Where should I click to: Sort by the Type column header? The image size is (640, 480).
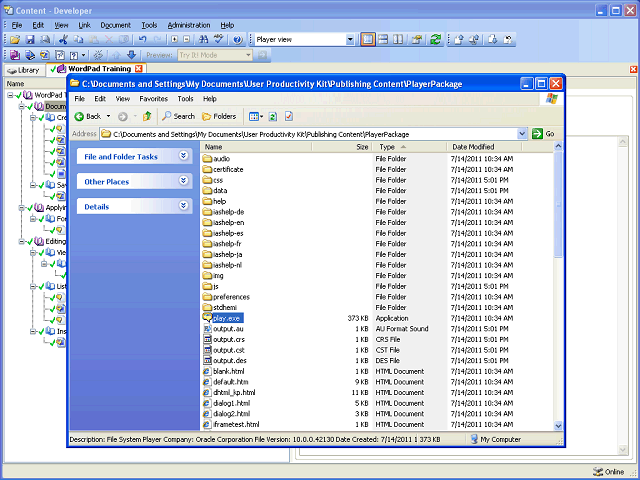pyautogui.click(x=410, y=147)
